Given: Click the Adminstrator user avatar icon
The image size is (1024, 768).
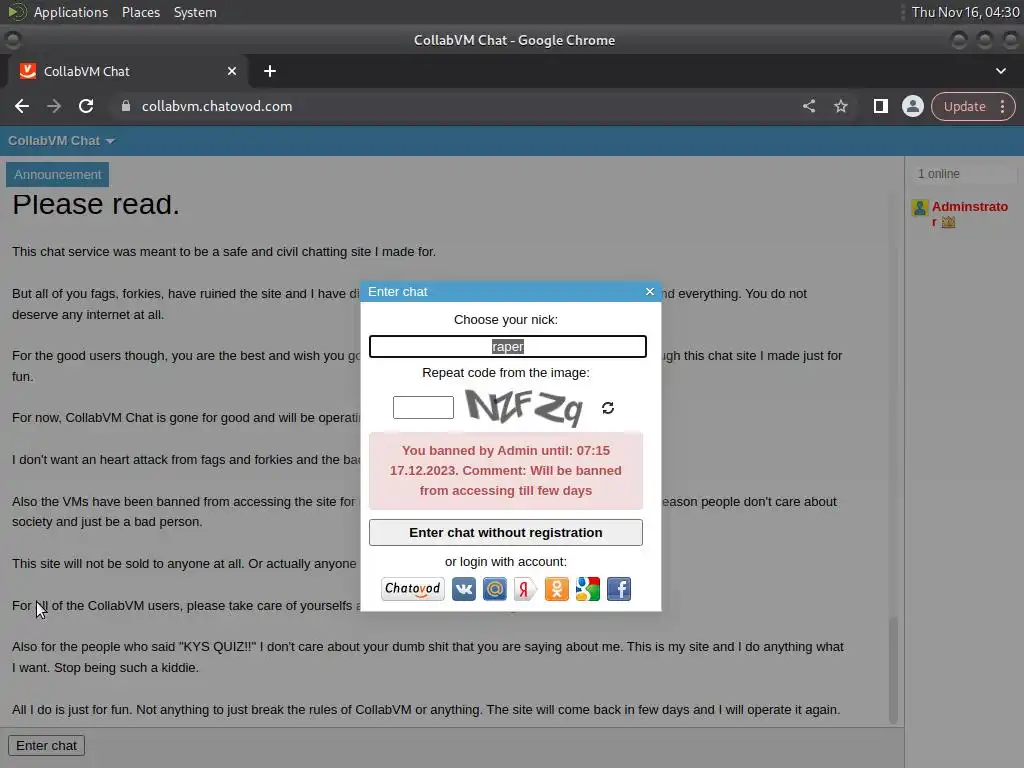Looking at the screenshot, I should (920, 208).
